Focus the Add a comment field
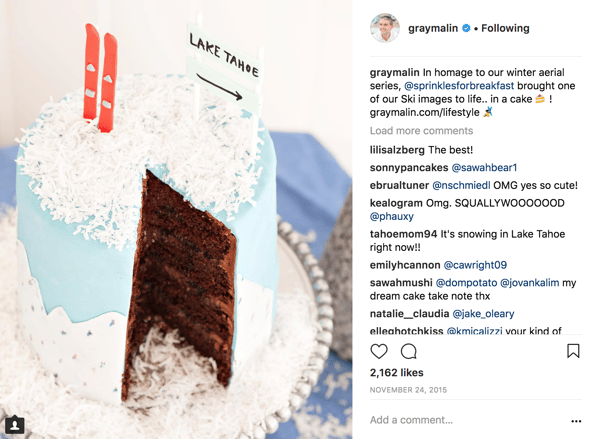Screen dimensions: 600x439 coord(467,420)
